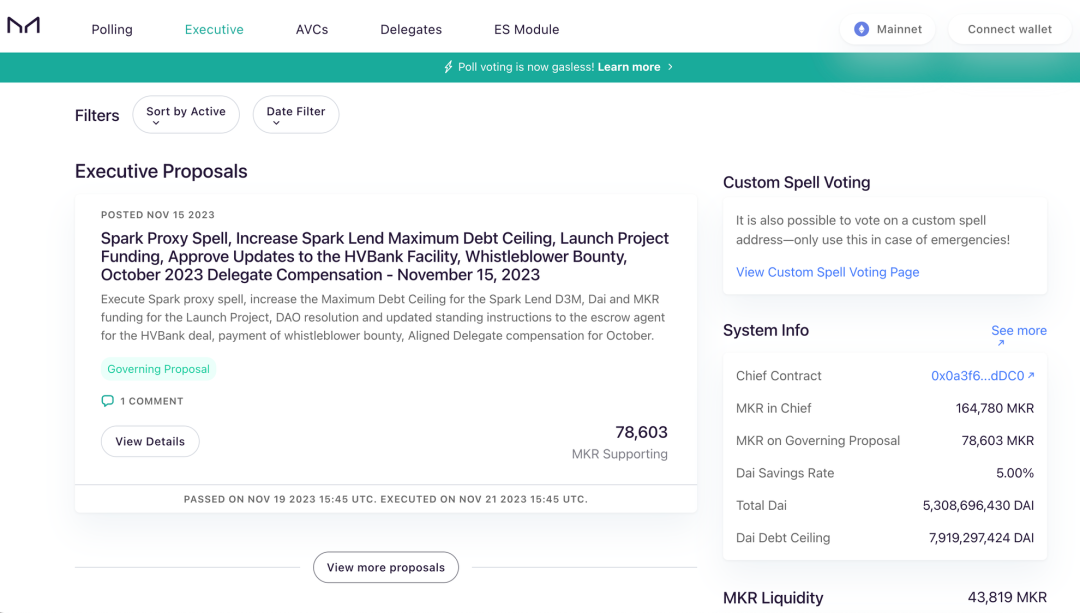
Task: Open the Sort by Active dropdown
Action: 186,114
